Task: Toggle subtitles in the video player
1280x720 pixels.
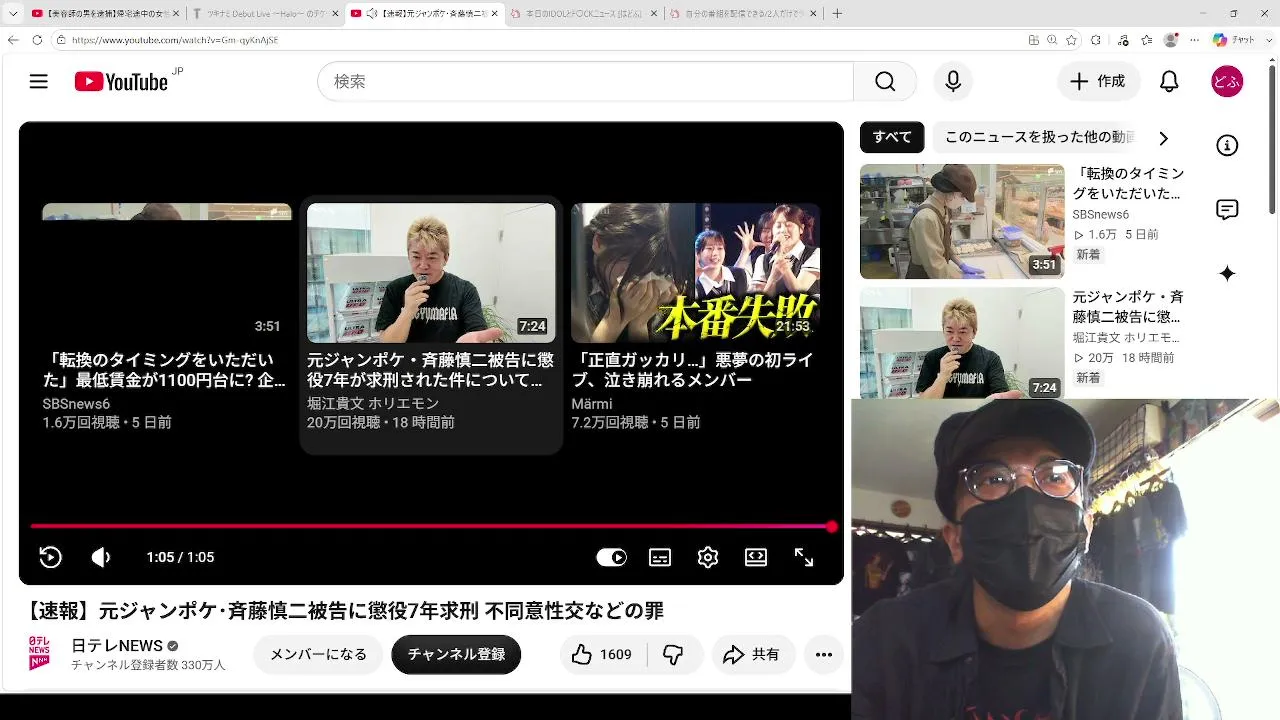Action: tap(660, 557)
